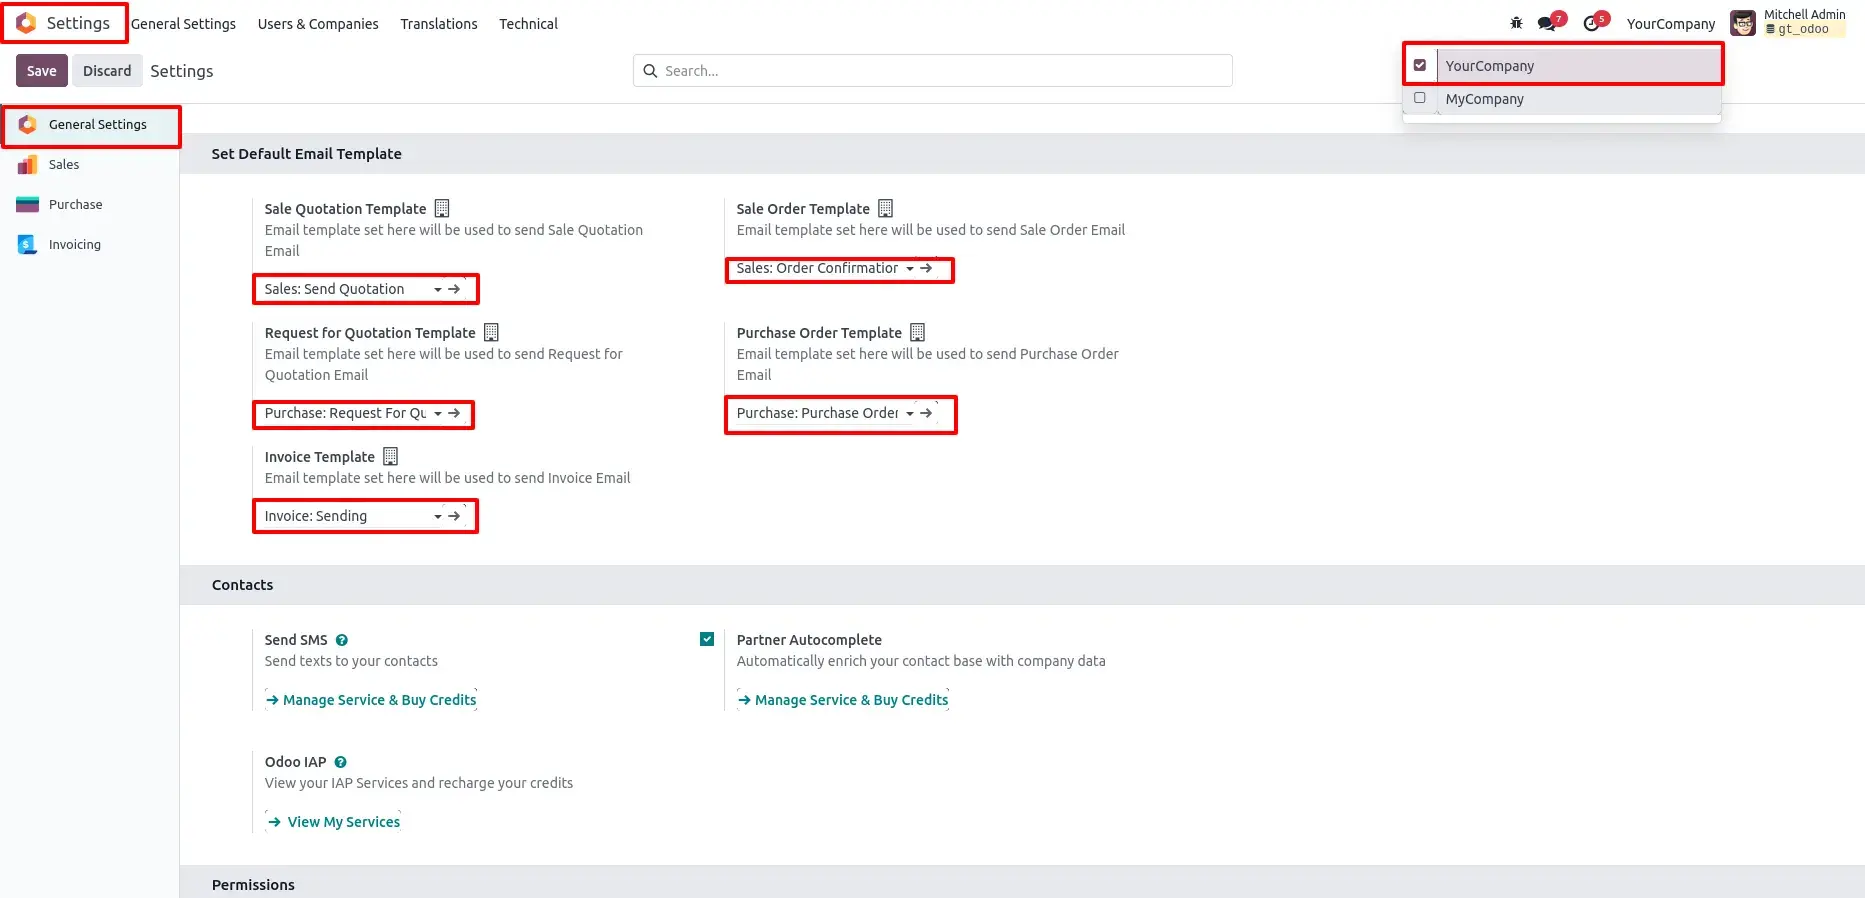Open the Invoice: Sending record via arrow
The height and width of the screenshot is (898, 1865).
point(455,516)
